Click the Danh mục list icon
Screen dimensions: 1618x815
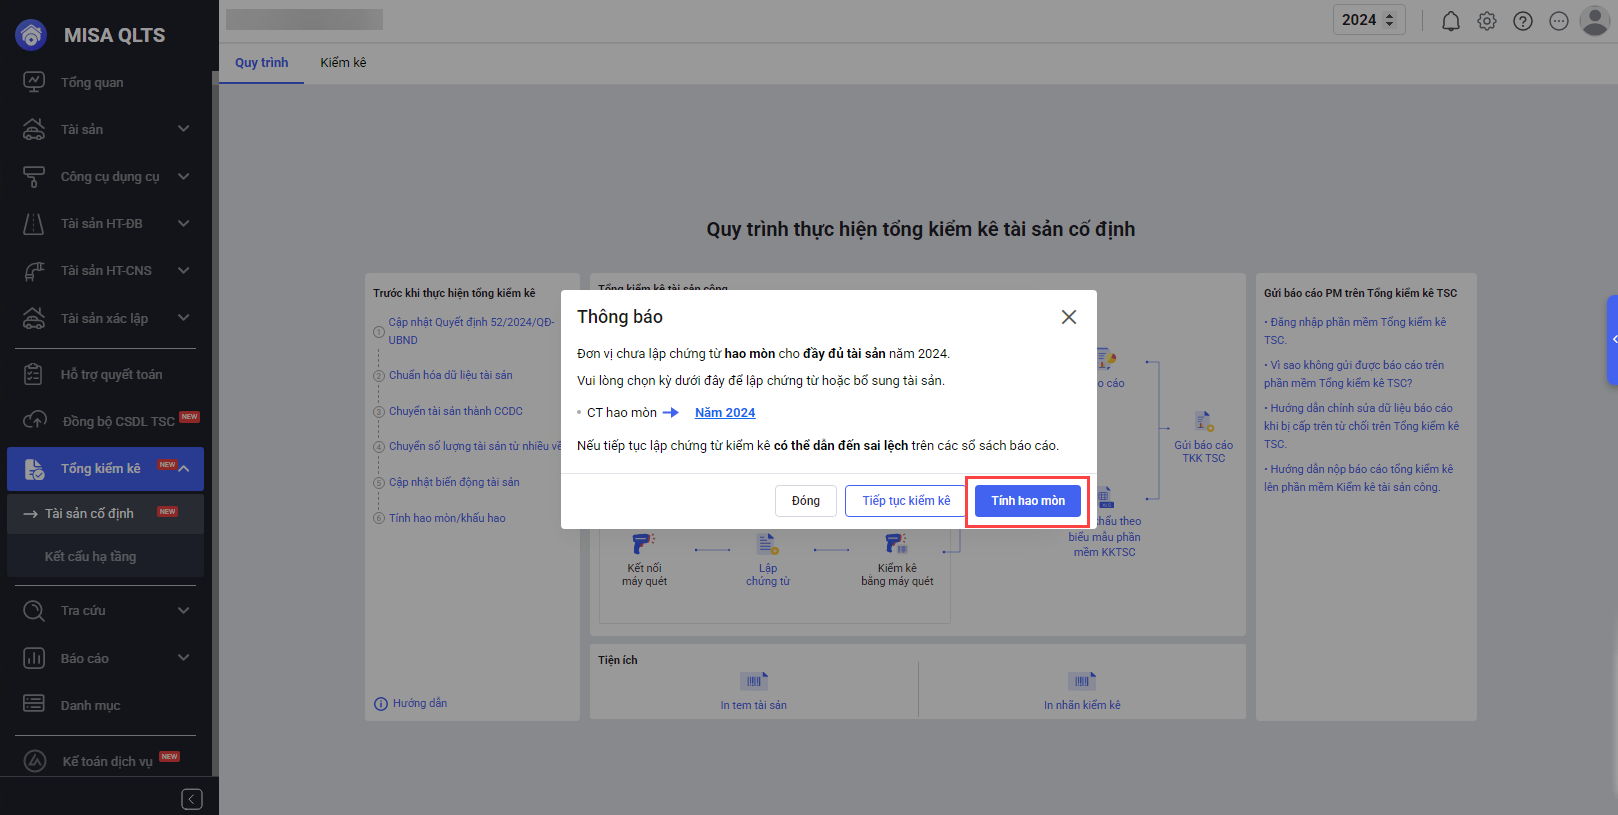point(34,704)
